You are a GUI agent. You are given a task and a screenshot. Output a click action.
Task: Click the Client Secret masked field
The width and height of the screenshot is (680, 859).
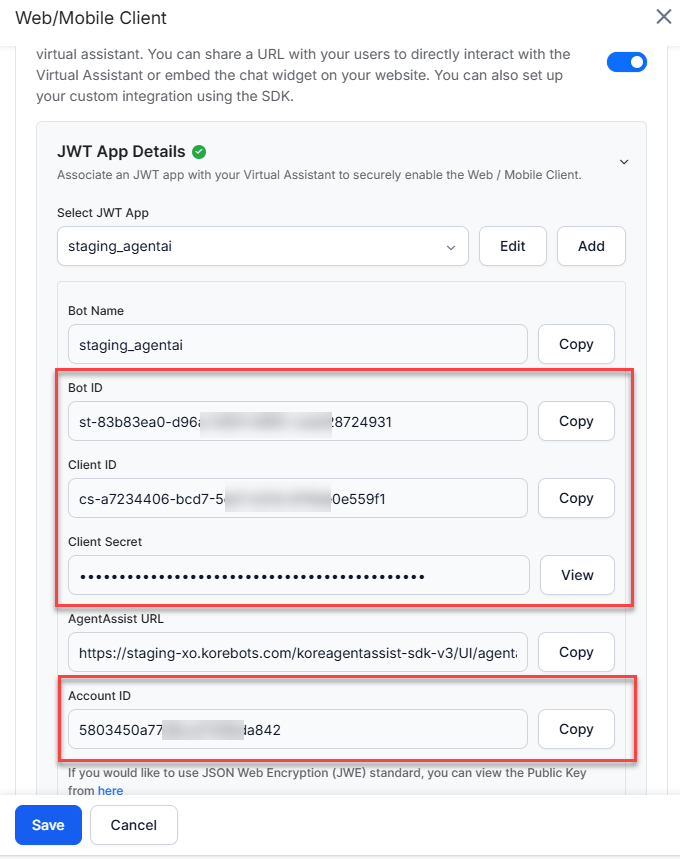click(297, 575)
